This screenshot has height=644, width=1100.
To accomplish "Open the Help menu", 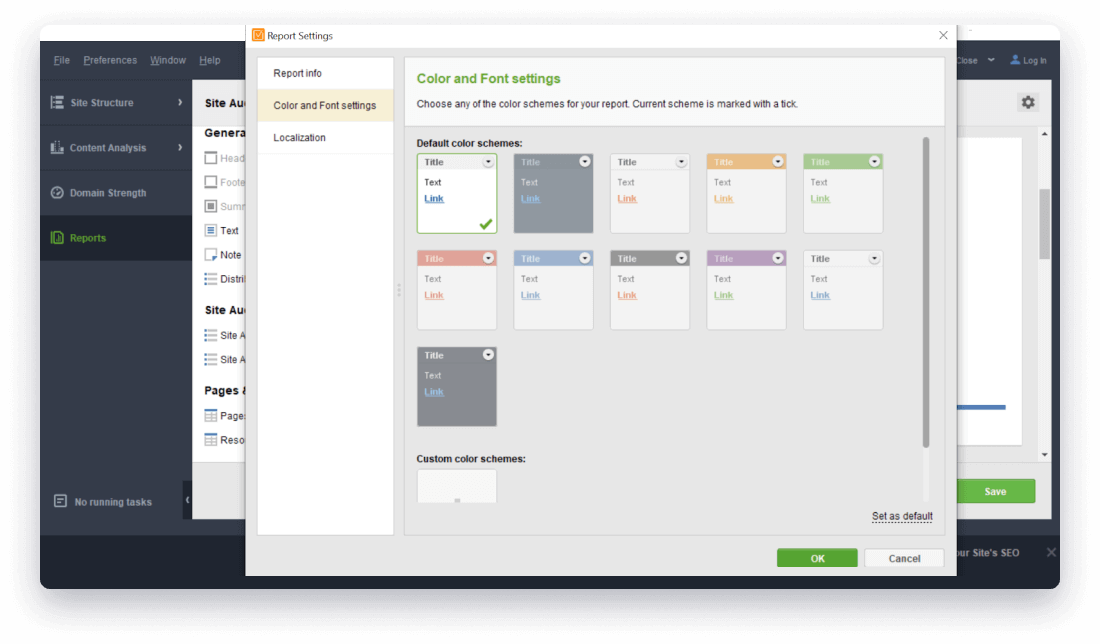I will [210, 60].
